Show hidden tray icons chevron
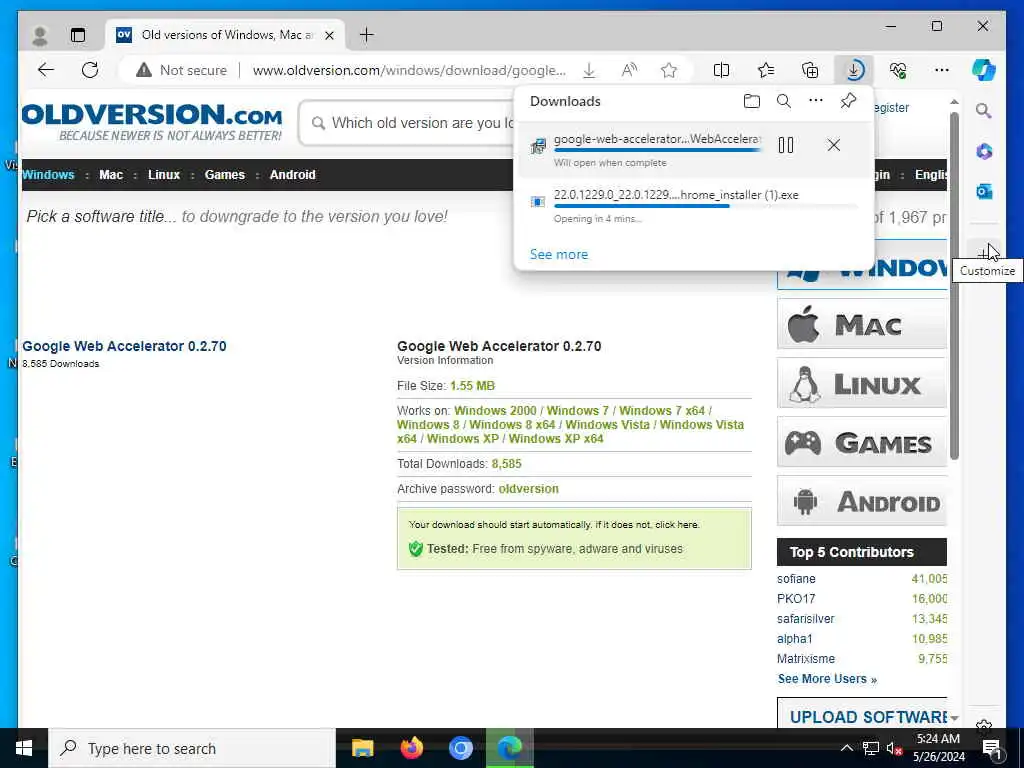1024x768 pixels. (x=846, y=748)
